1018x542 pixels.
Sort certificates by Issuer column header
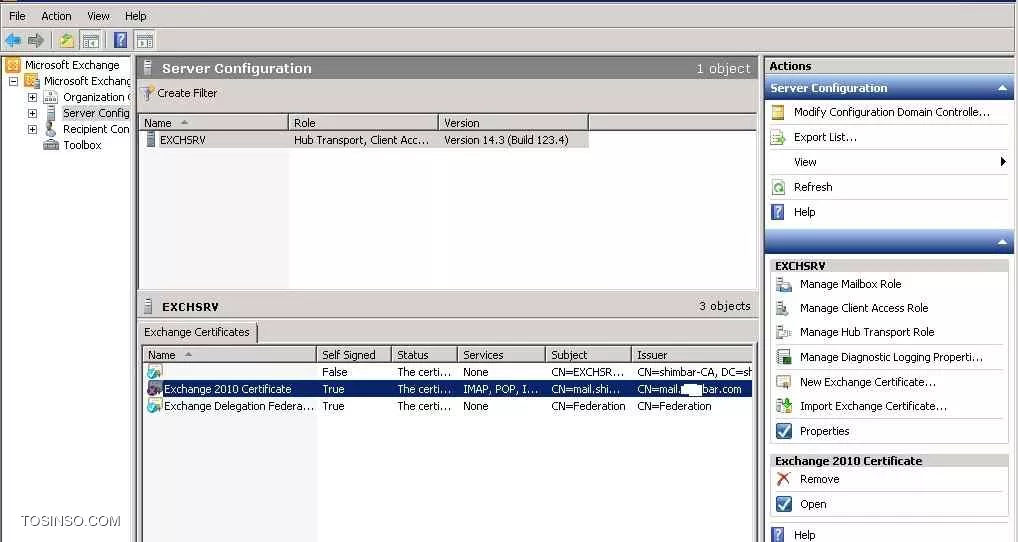(692, 355)
